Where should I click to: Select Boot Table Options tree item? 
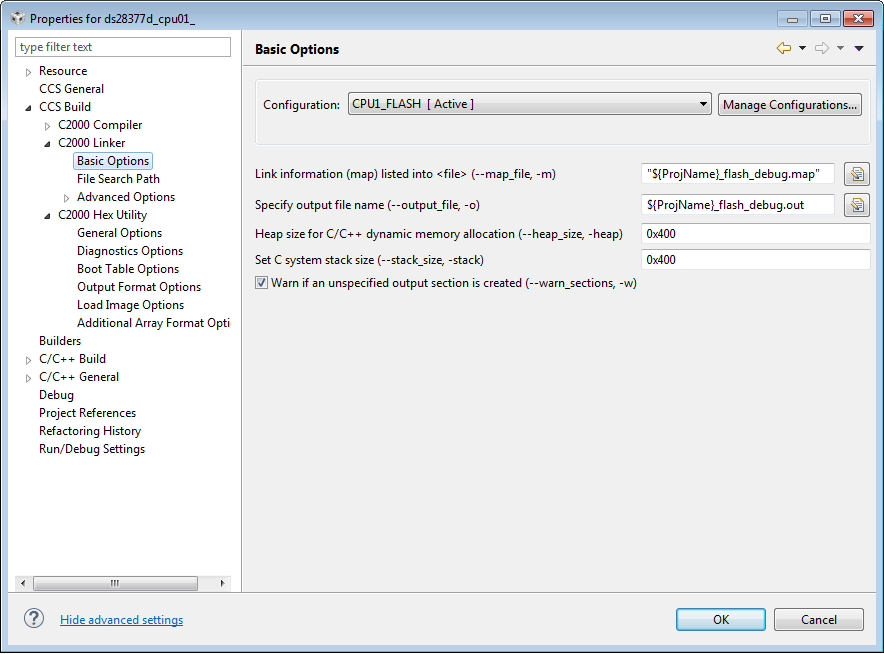coord(128,269)
